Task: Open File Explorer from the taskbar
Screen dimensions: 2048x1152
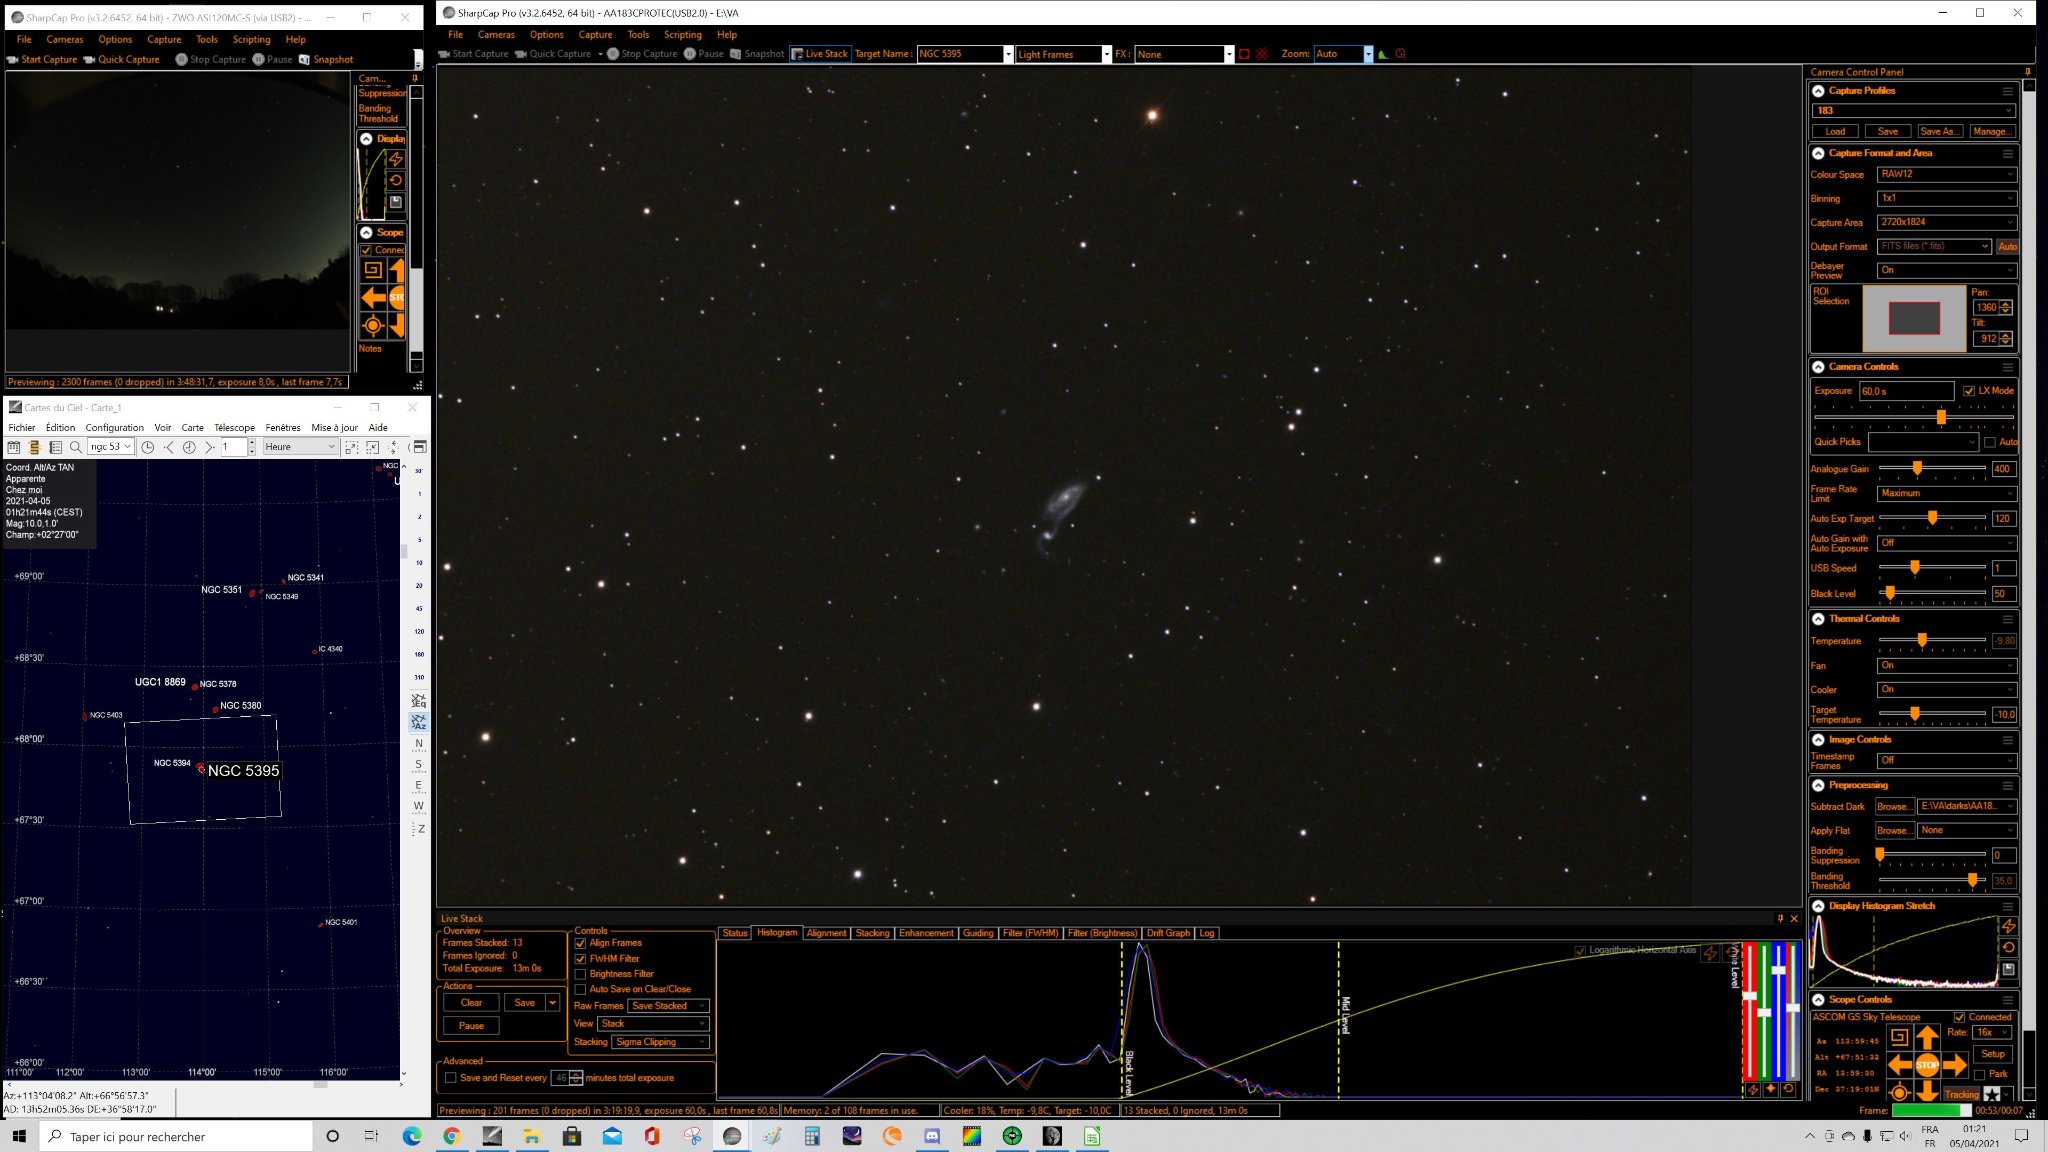Action: 532,1136
